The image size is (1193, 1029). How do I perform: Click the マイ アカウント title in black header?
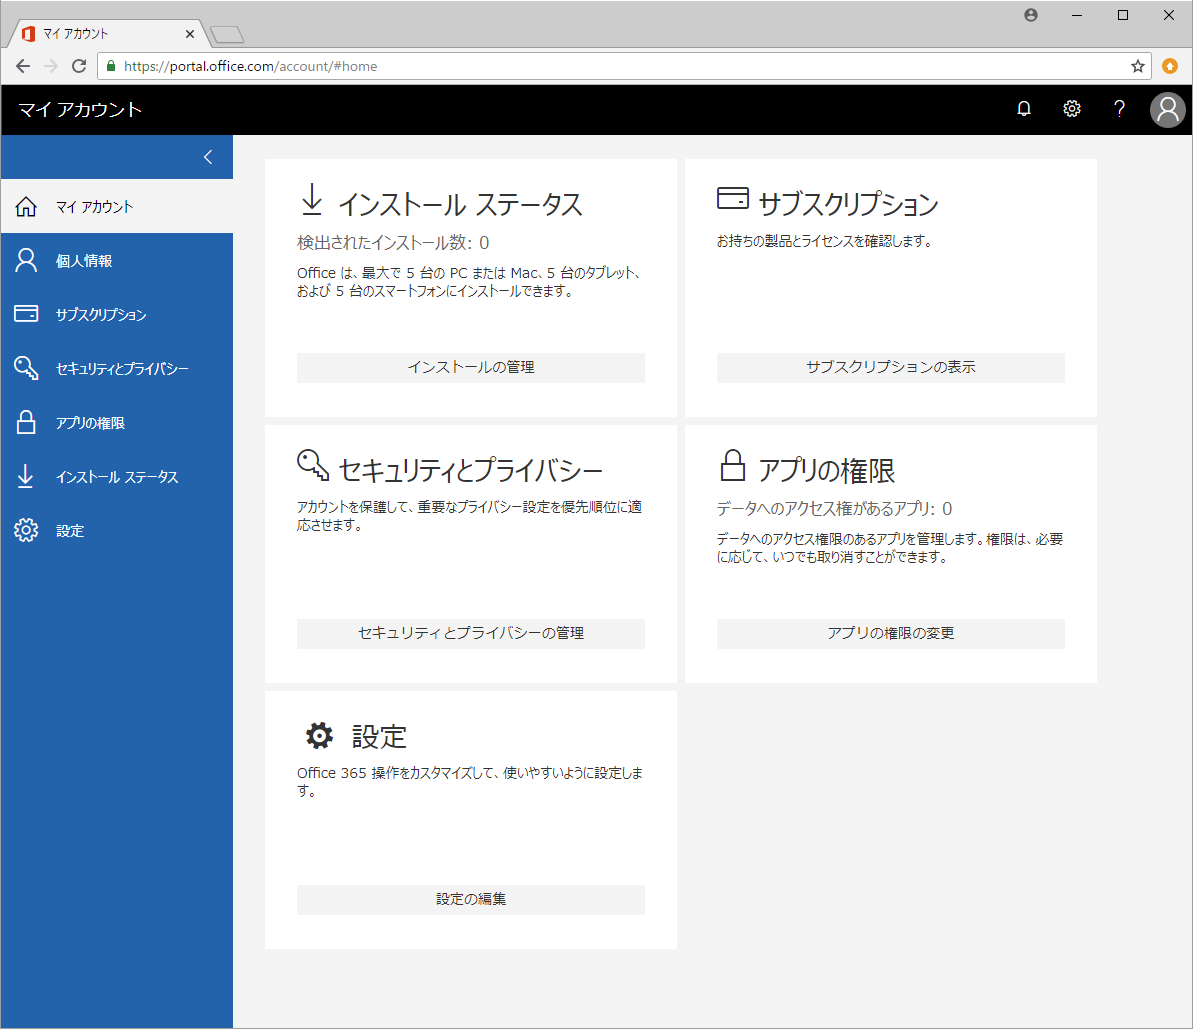tap(80, 110)
